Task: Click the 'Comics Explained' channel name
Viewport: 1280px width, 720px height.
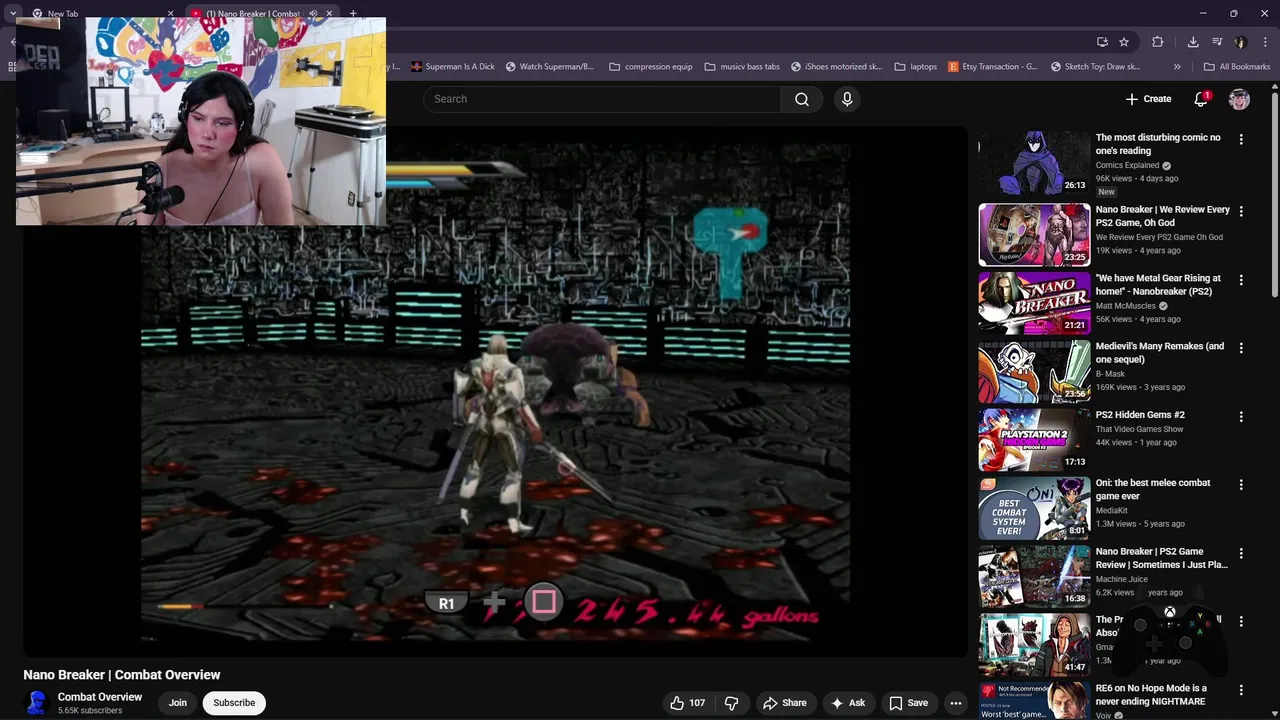Action: [1127, 165]
